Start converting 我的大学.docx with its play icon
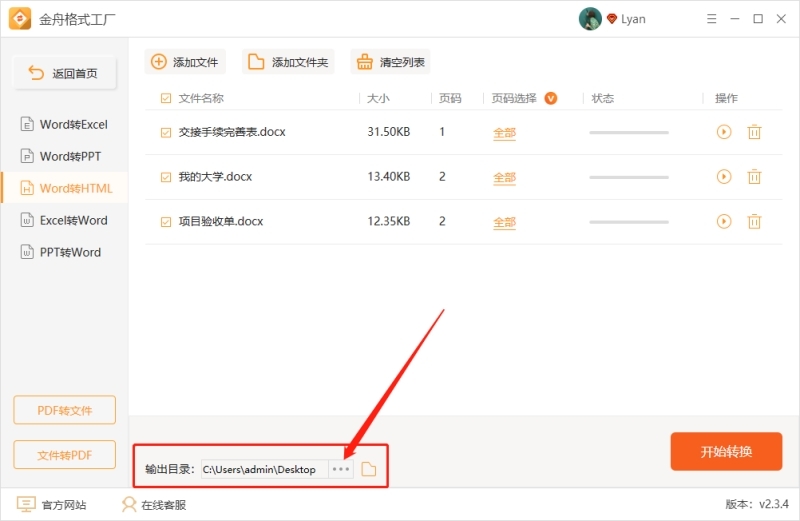 (x=724, y=177)
